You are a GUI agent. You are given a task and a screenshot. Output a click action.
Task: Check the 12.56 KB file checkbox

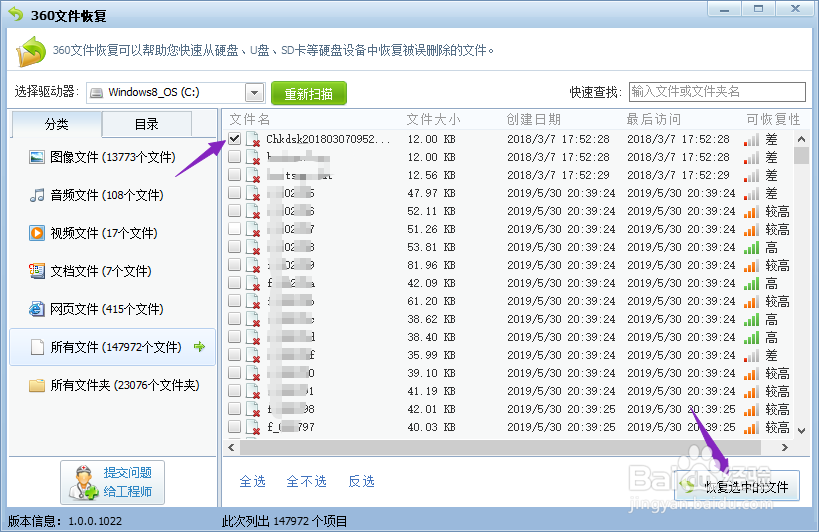pyautogui.click(x=235, y=174)
